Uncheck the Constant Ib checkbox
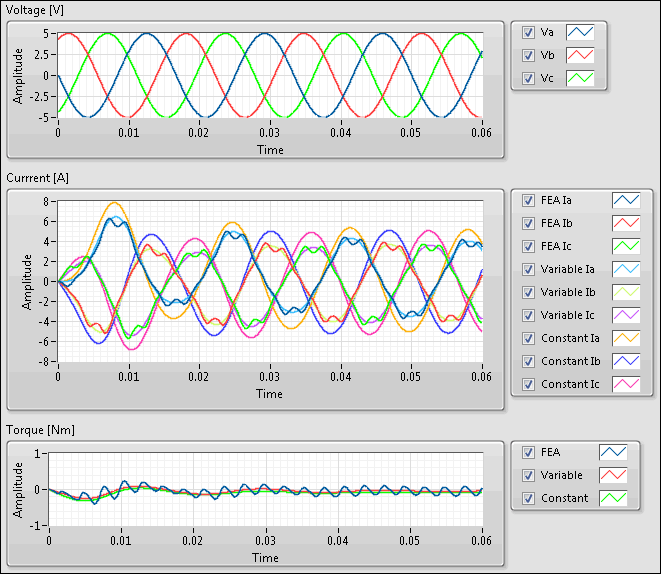The height and width of the screenshot is (574, 661). tap(528, 361)
